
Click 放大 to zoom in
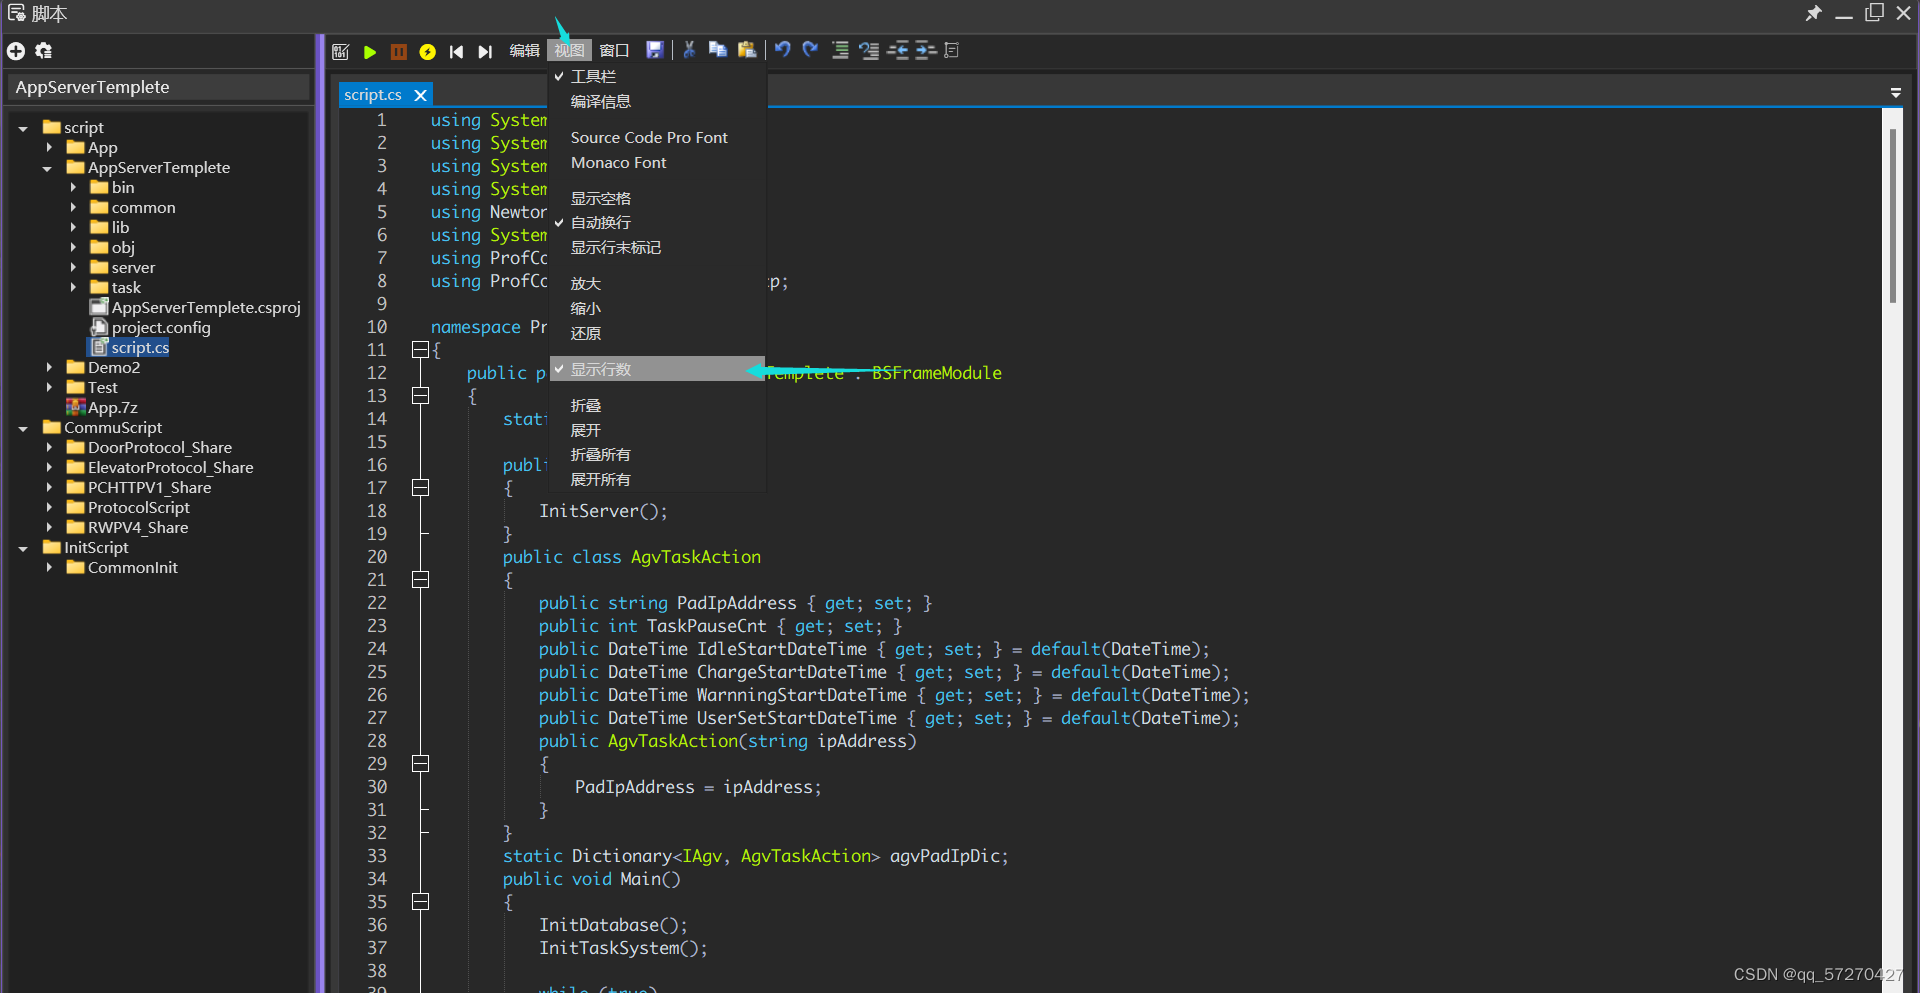point(658,284)
